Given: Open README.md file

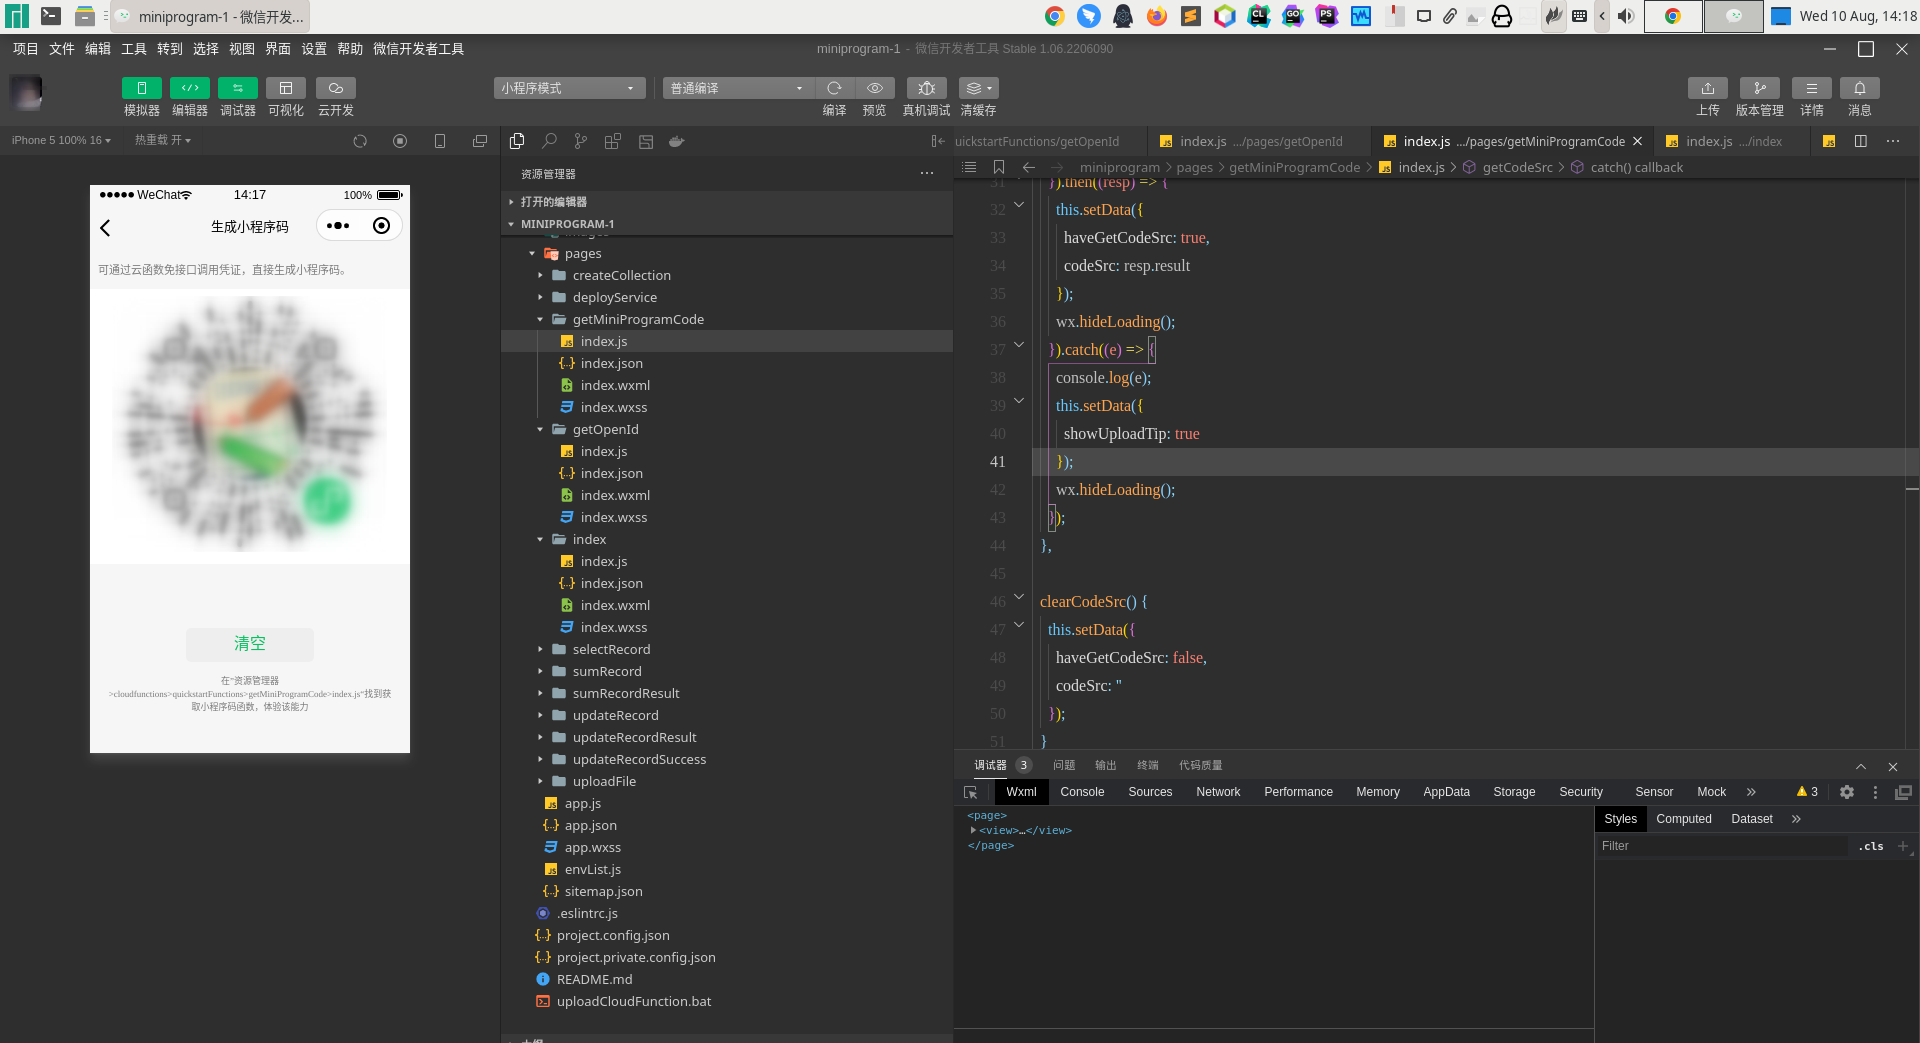Looking at the screenshot, I should click(727, 979).
